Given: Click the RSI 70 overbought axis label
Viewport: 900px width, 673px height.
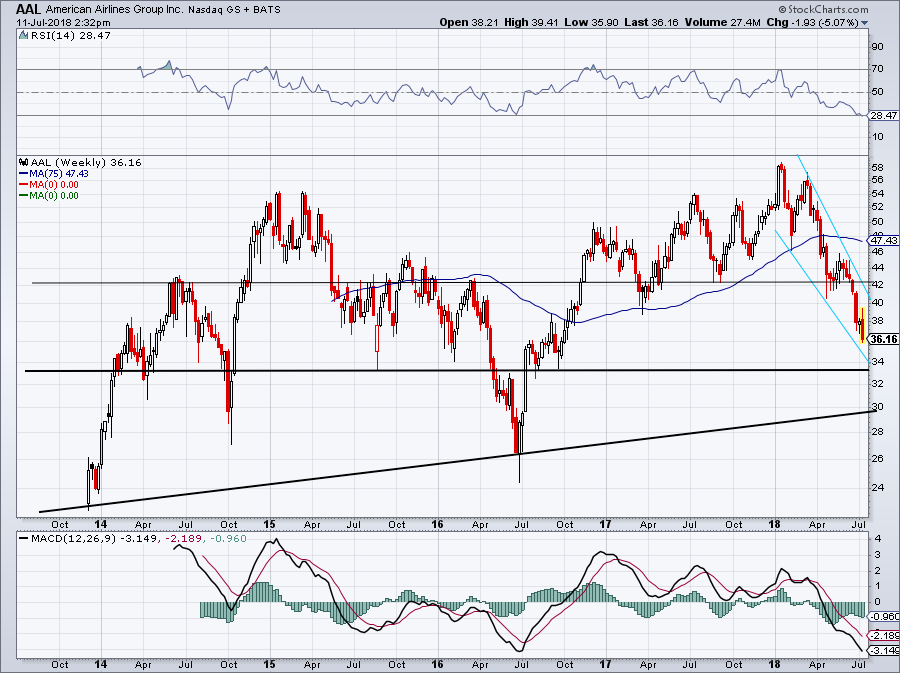Looking at the screenshot, I should 877,69.
